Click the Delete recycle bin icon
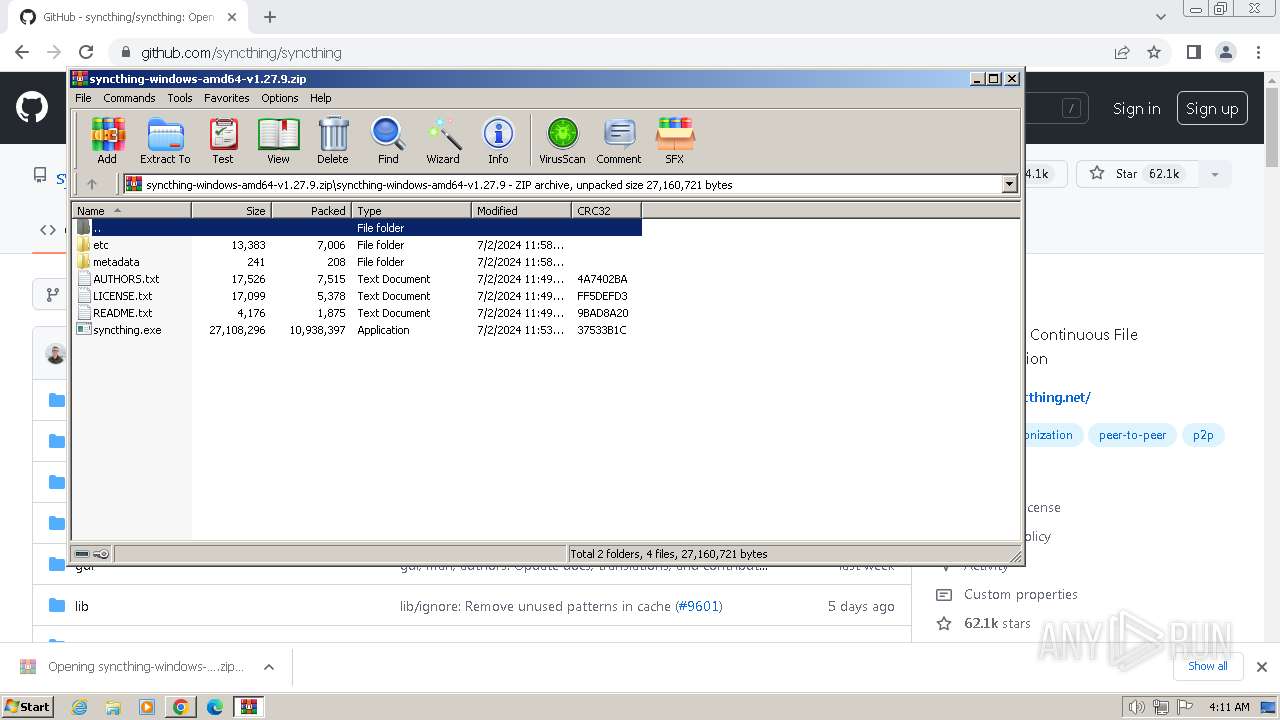This screenshot has height=720, width=1280. tap(333, 140)
